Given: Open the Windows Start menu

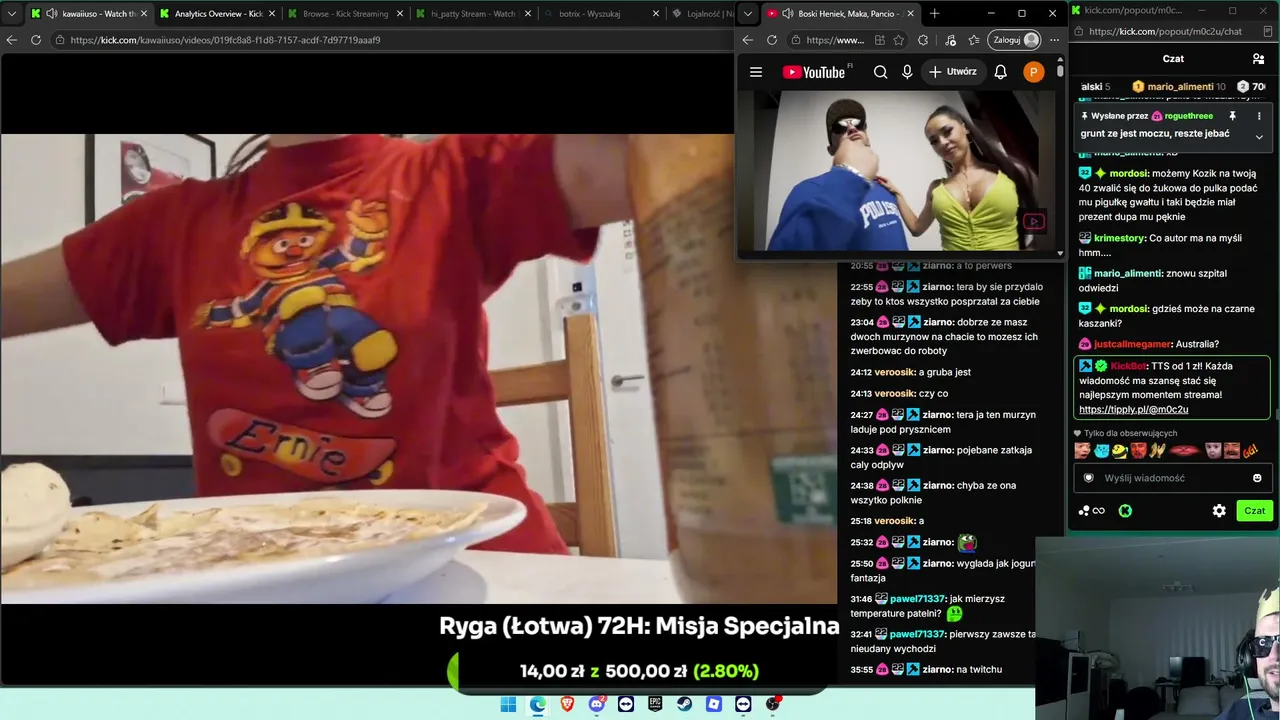Looking at the screenshot, I should (508, 704).
